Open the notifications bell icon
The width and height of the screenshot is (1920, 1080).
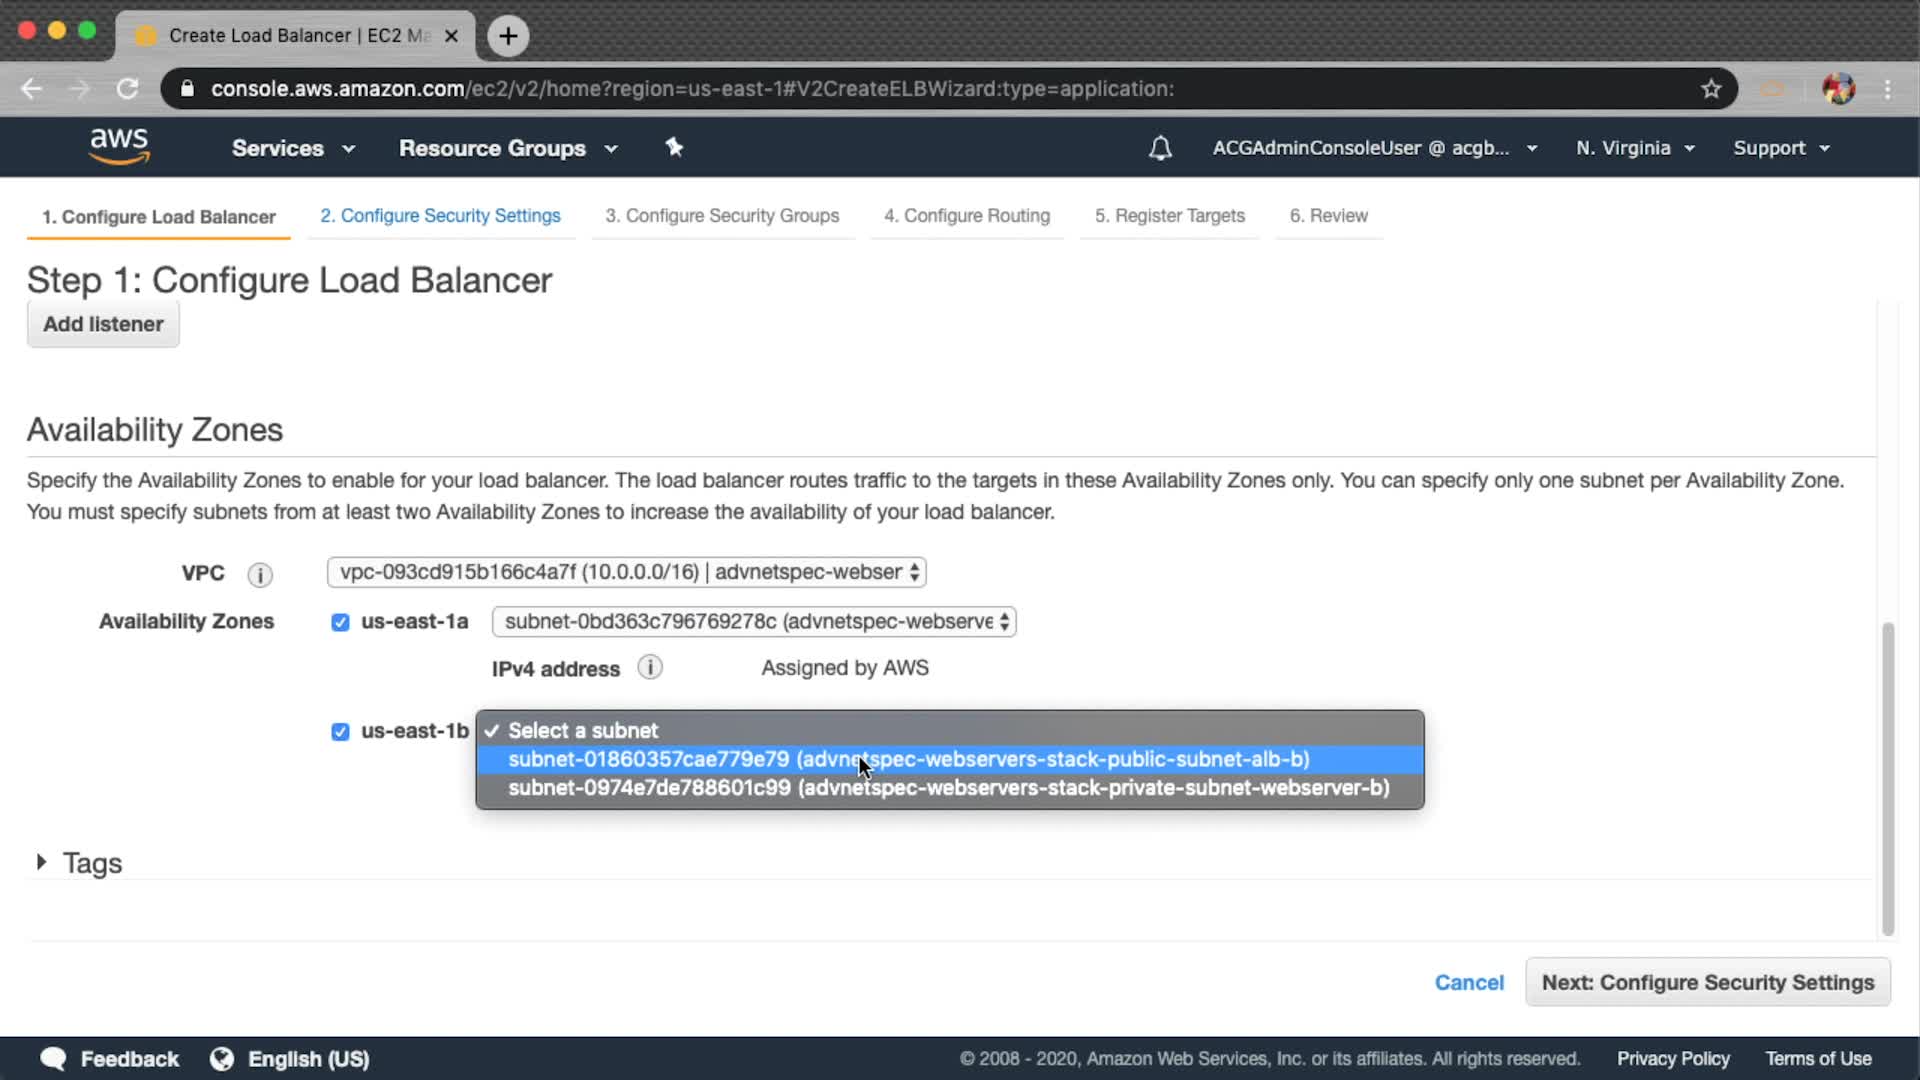point(1160,148)
